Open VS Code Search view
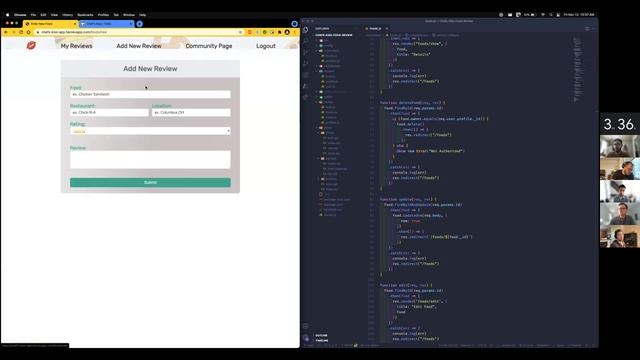The height and width of the screenshot is (360, 640). pyautogui.click(x=306, y=41)
